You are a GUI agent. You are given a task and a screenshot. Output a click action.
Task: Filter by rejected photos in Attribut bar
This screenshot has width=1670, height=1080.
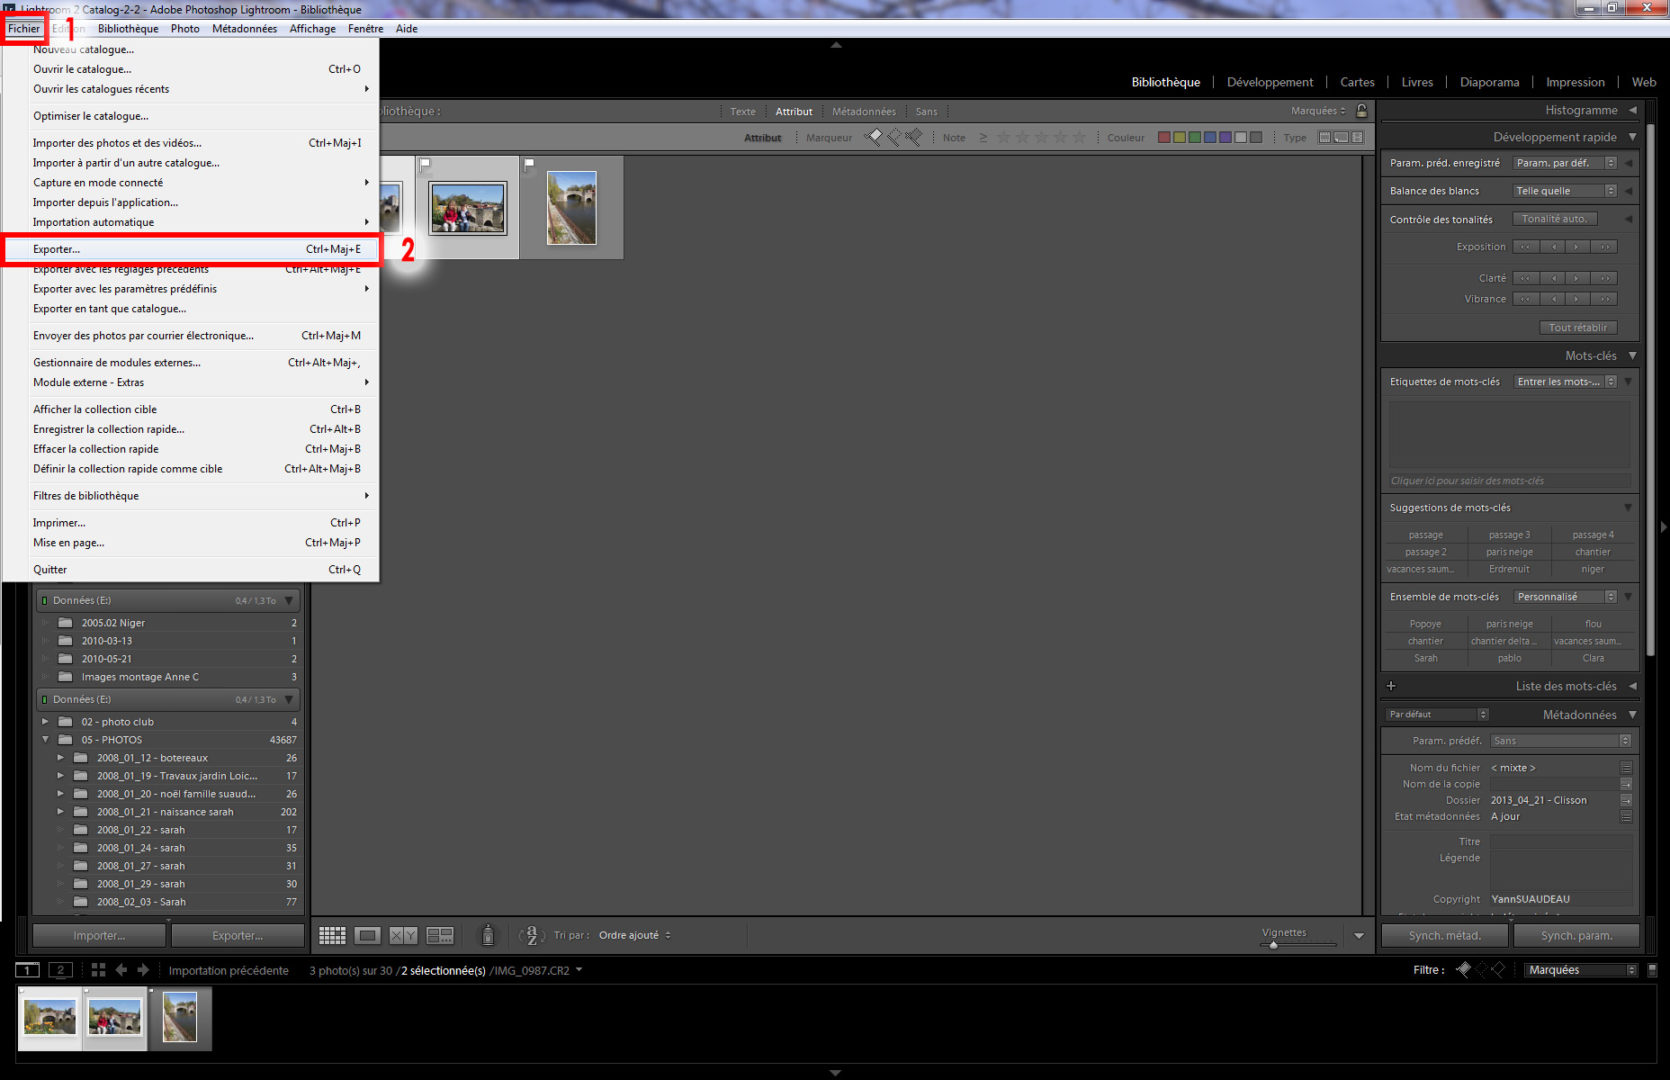(913, 138)
